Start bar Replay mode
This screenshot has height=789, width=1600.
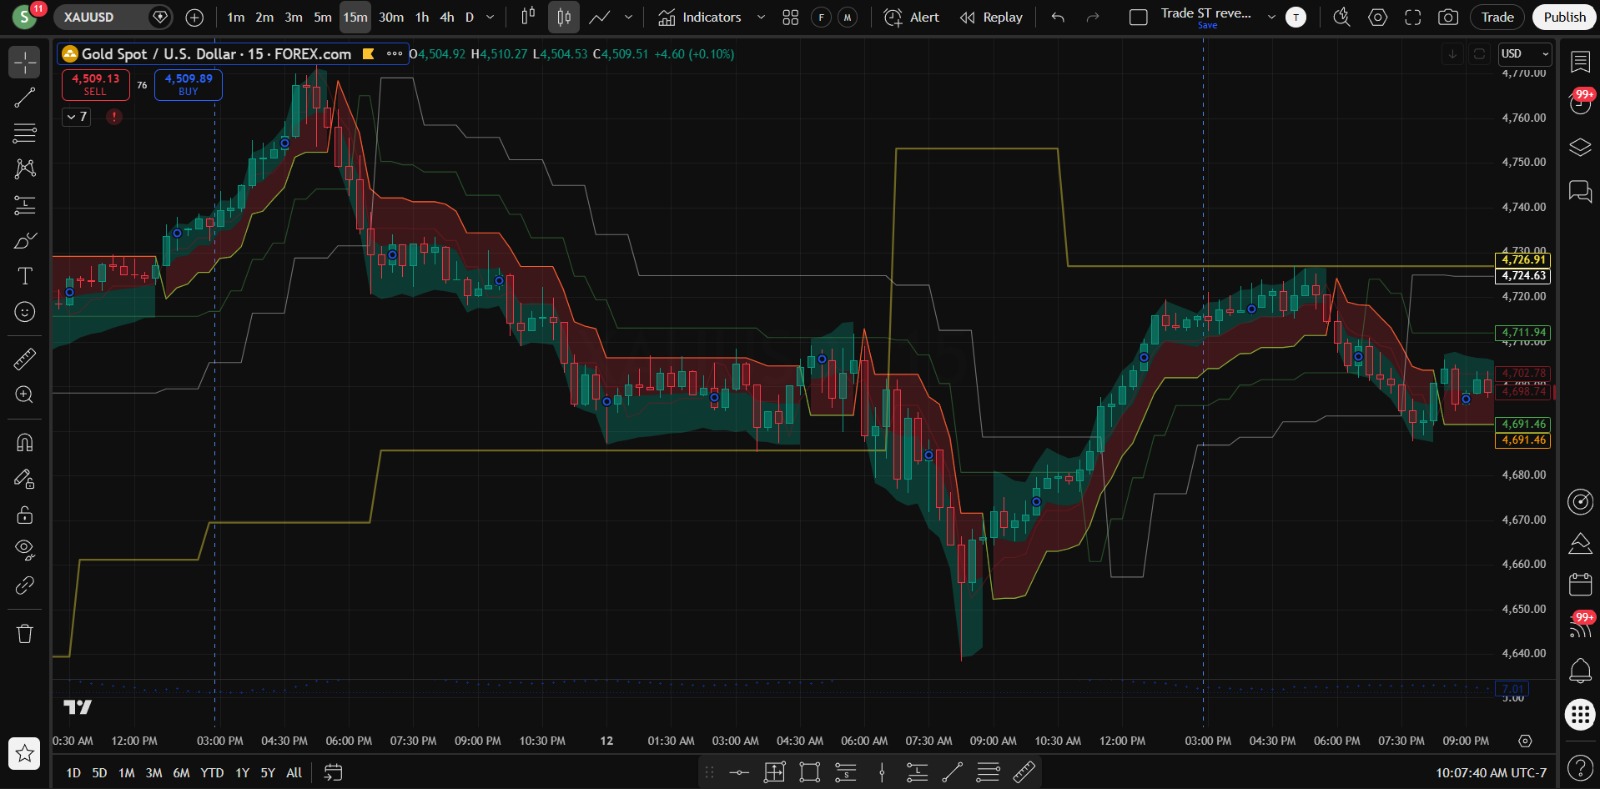[991, 17]
